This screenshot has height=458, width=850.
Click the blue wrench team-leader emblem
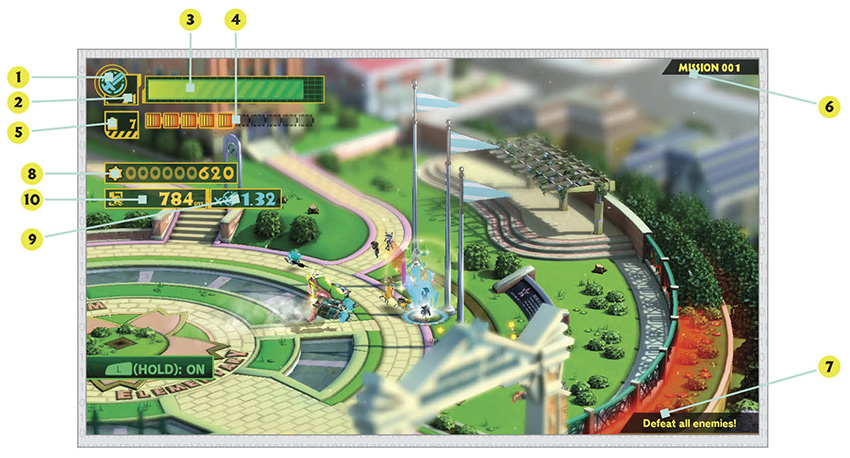(112, 82)
